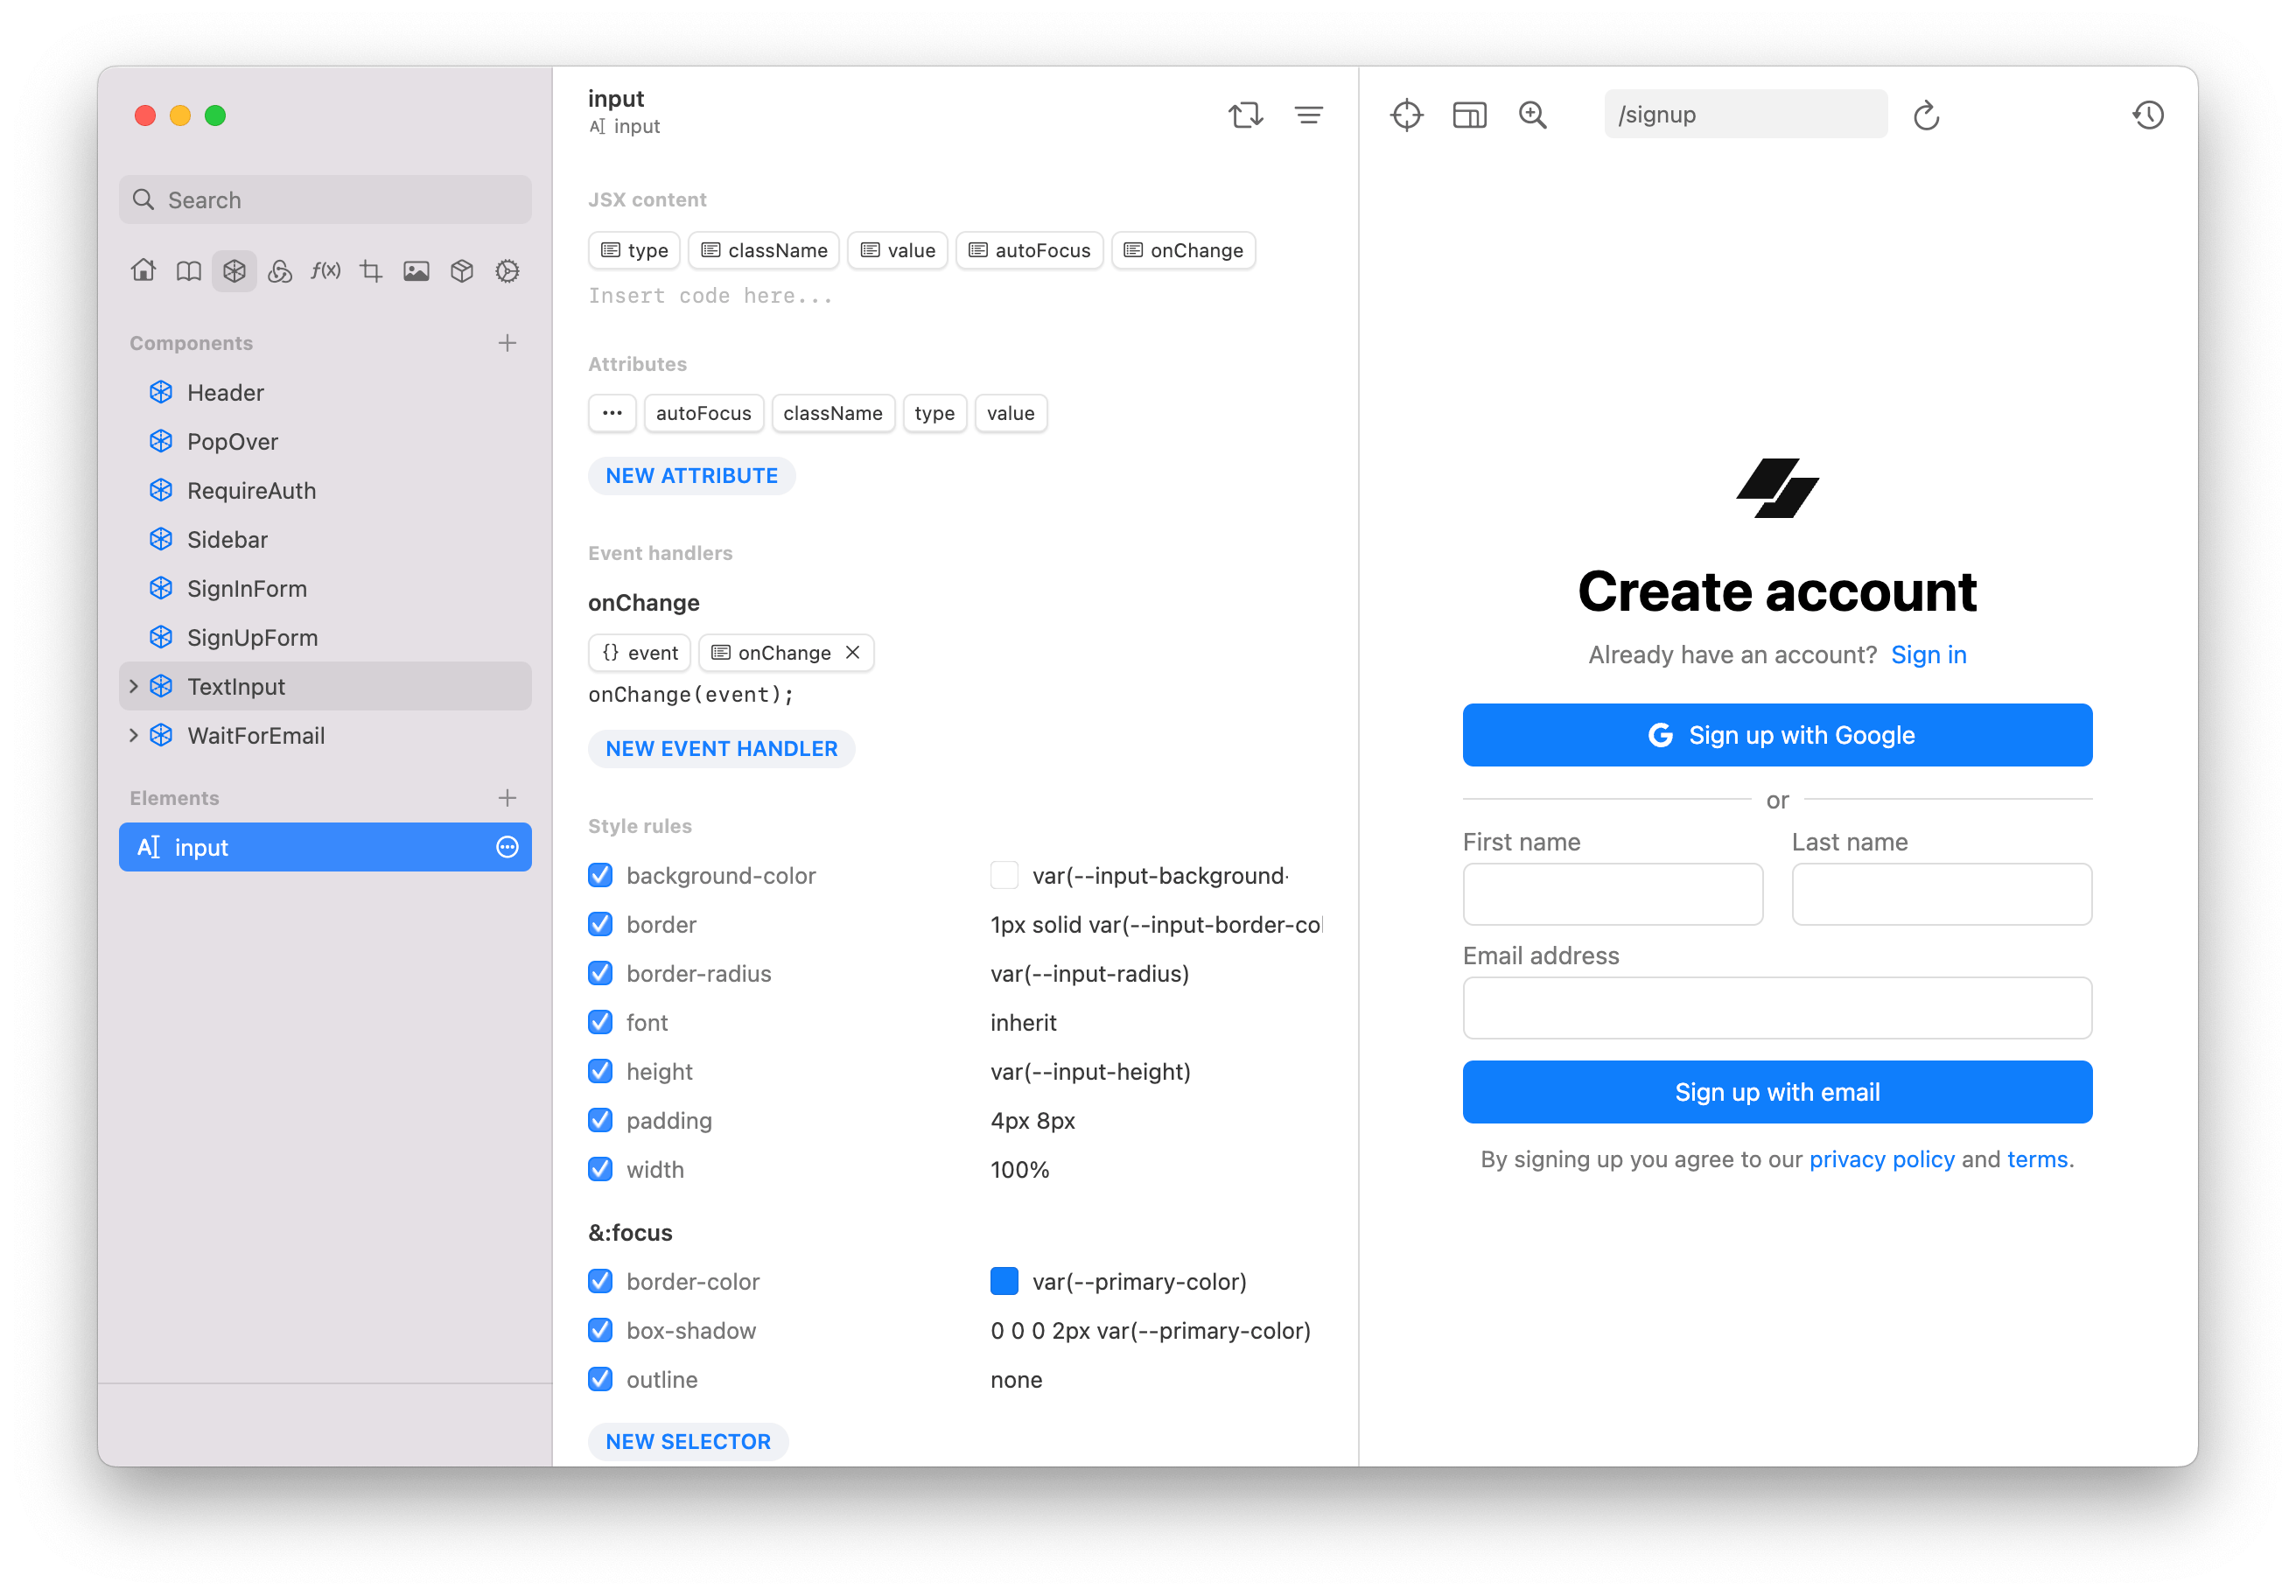The image size is (2296, 1596).
Task: Select the element inspector crosshair icon
Action: point(1406,114)
